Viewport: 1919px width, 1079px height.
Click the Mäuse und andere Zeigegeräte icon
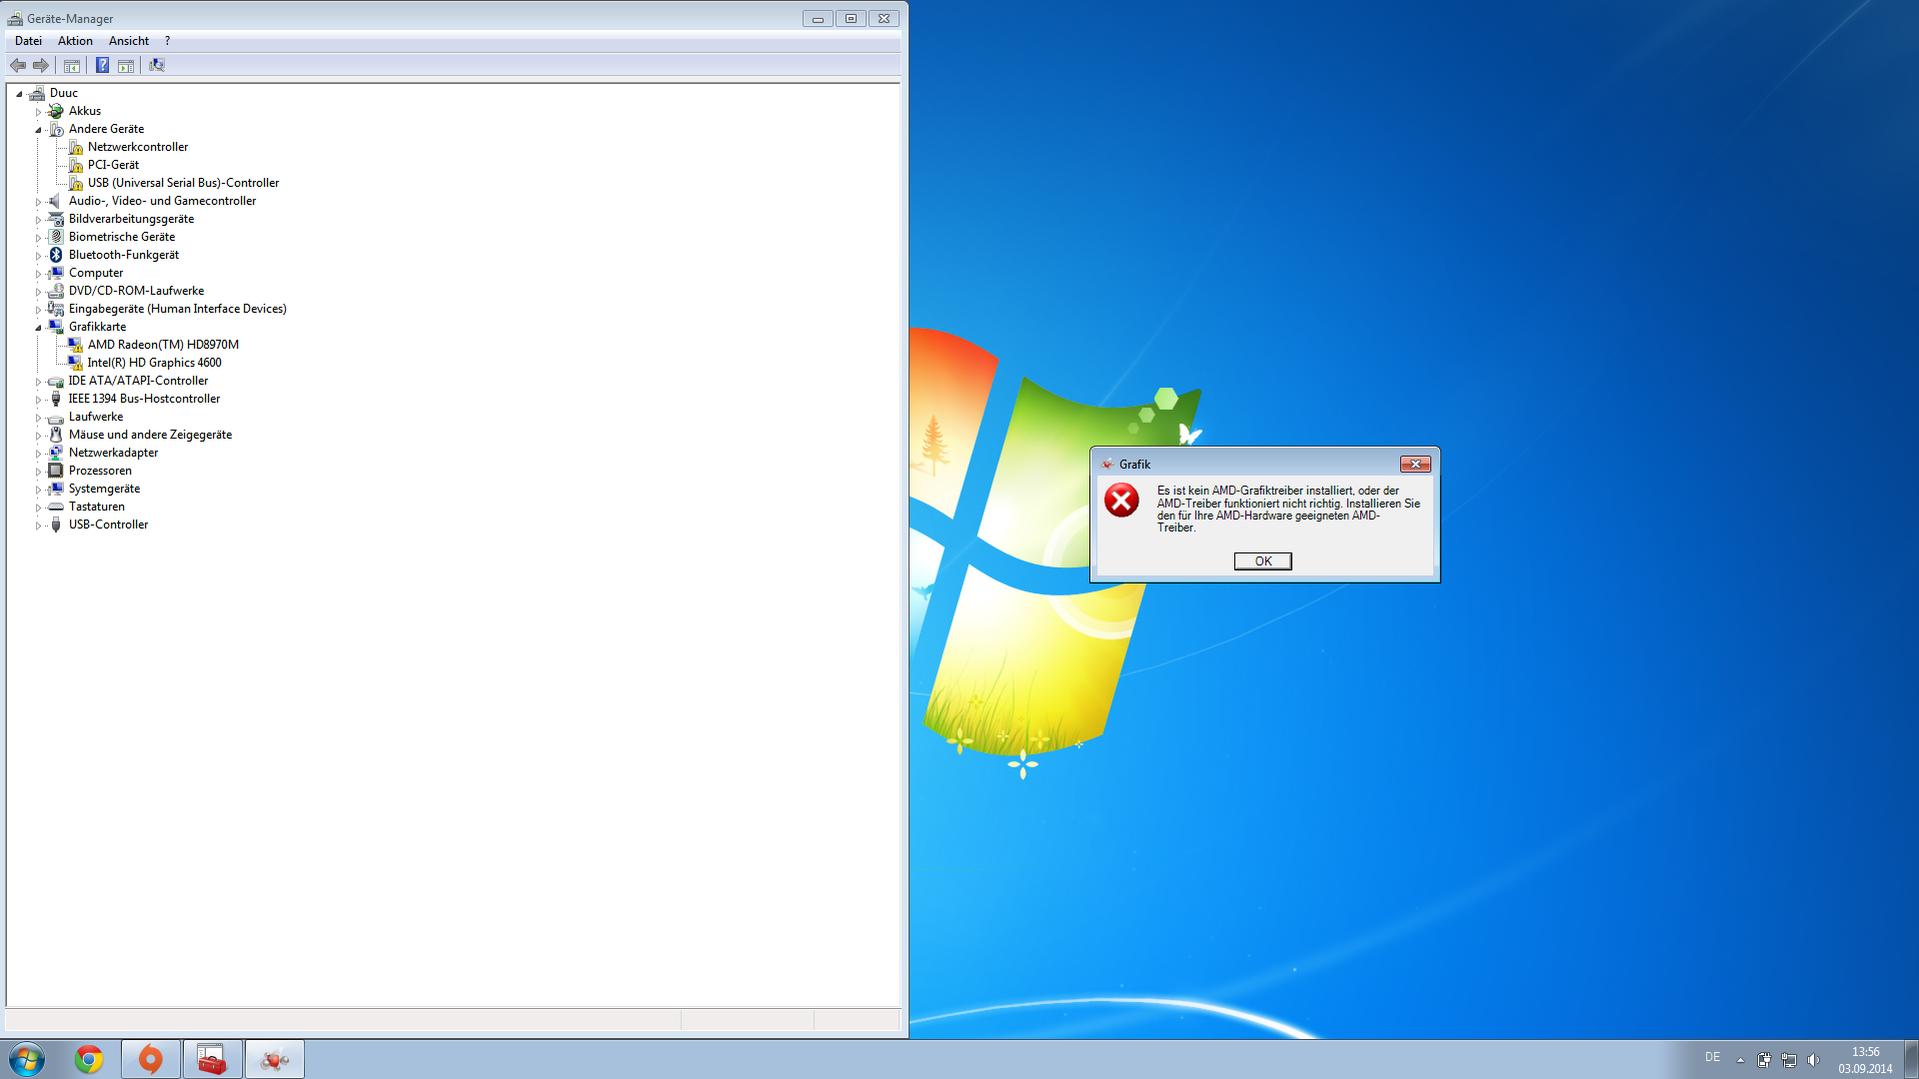[56, 435]
